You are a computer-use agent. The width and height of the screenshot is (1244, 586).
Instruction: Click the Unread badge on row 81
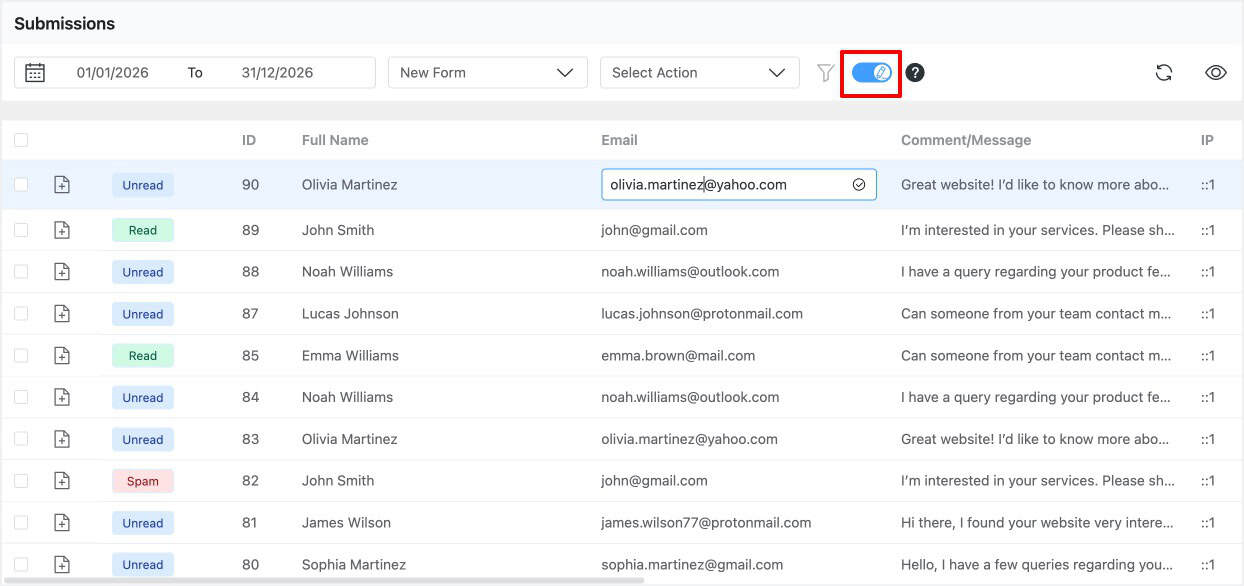click(143, 523)
